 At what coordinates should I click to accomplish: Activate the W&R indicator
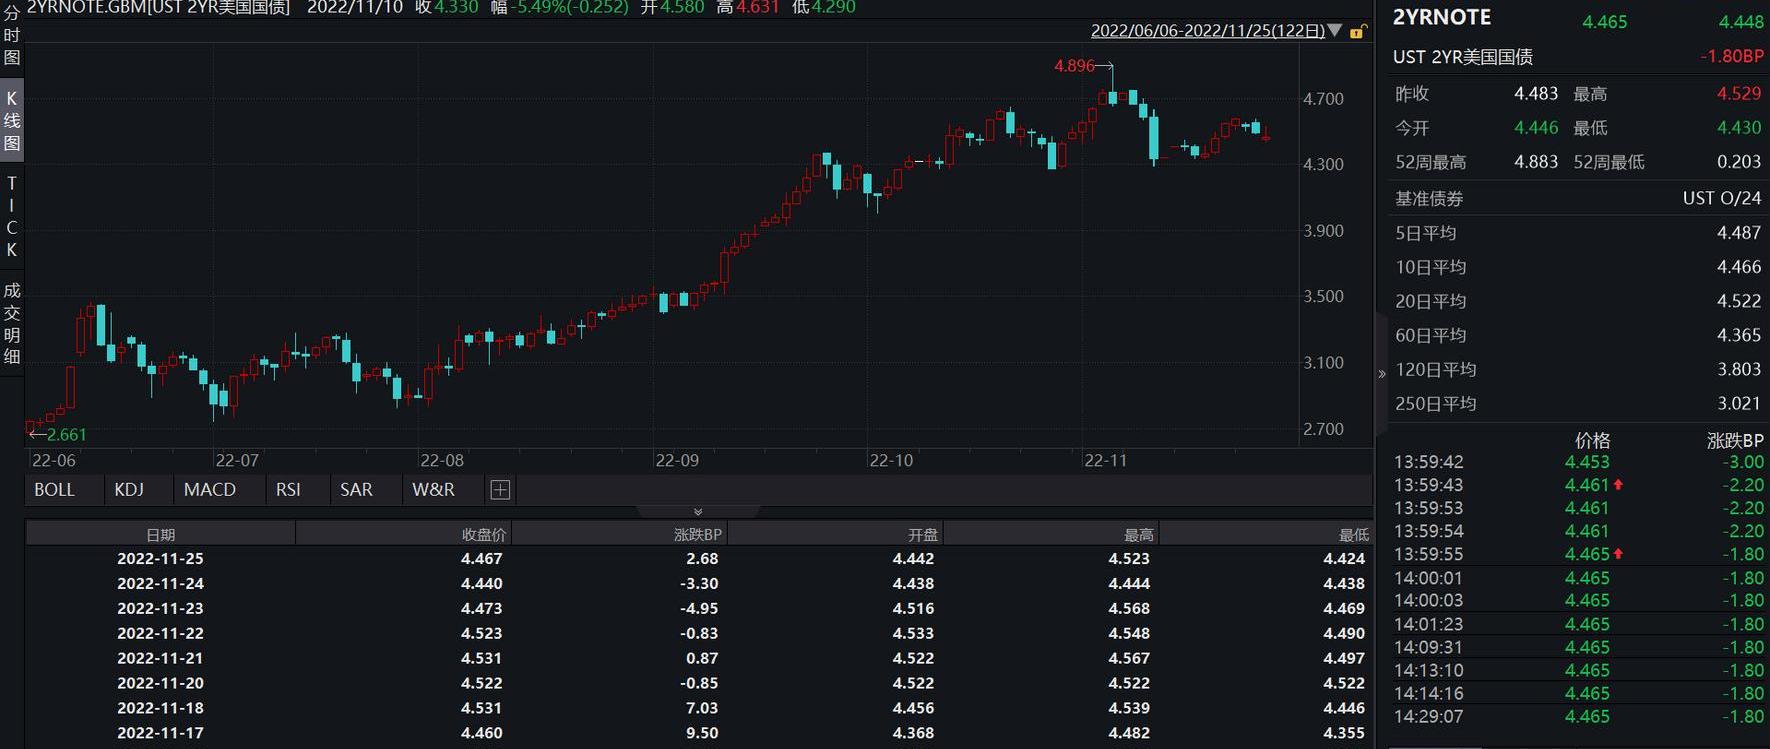(x=433, y=490)
